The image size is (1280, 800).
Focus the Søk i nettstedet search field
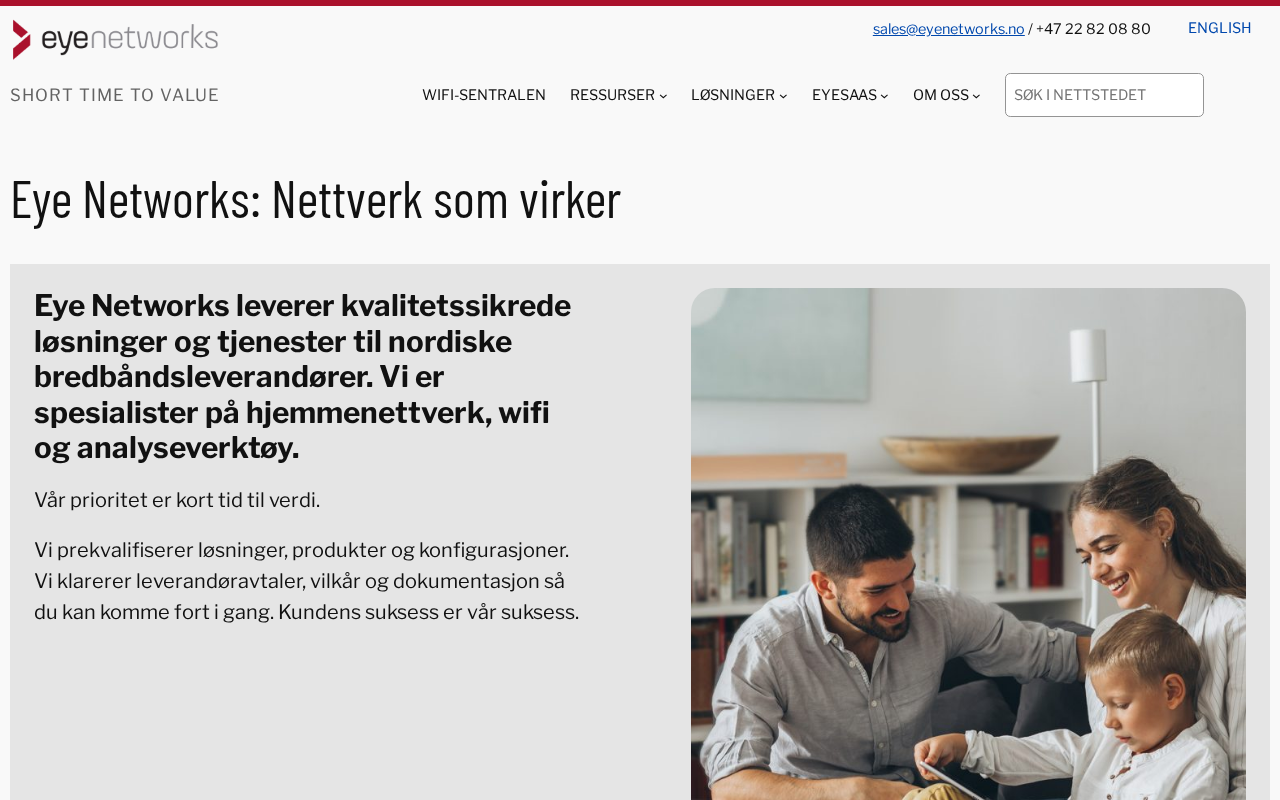[x=1104, y=95]
